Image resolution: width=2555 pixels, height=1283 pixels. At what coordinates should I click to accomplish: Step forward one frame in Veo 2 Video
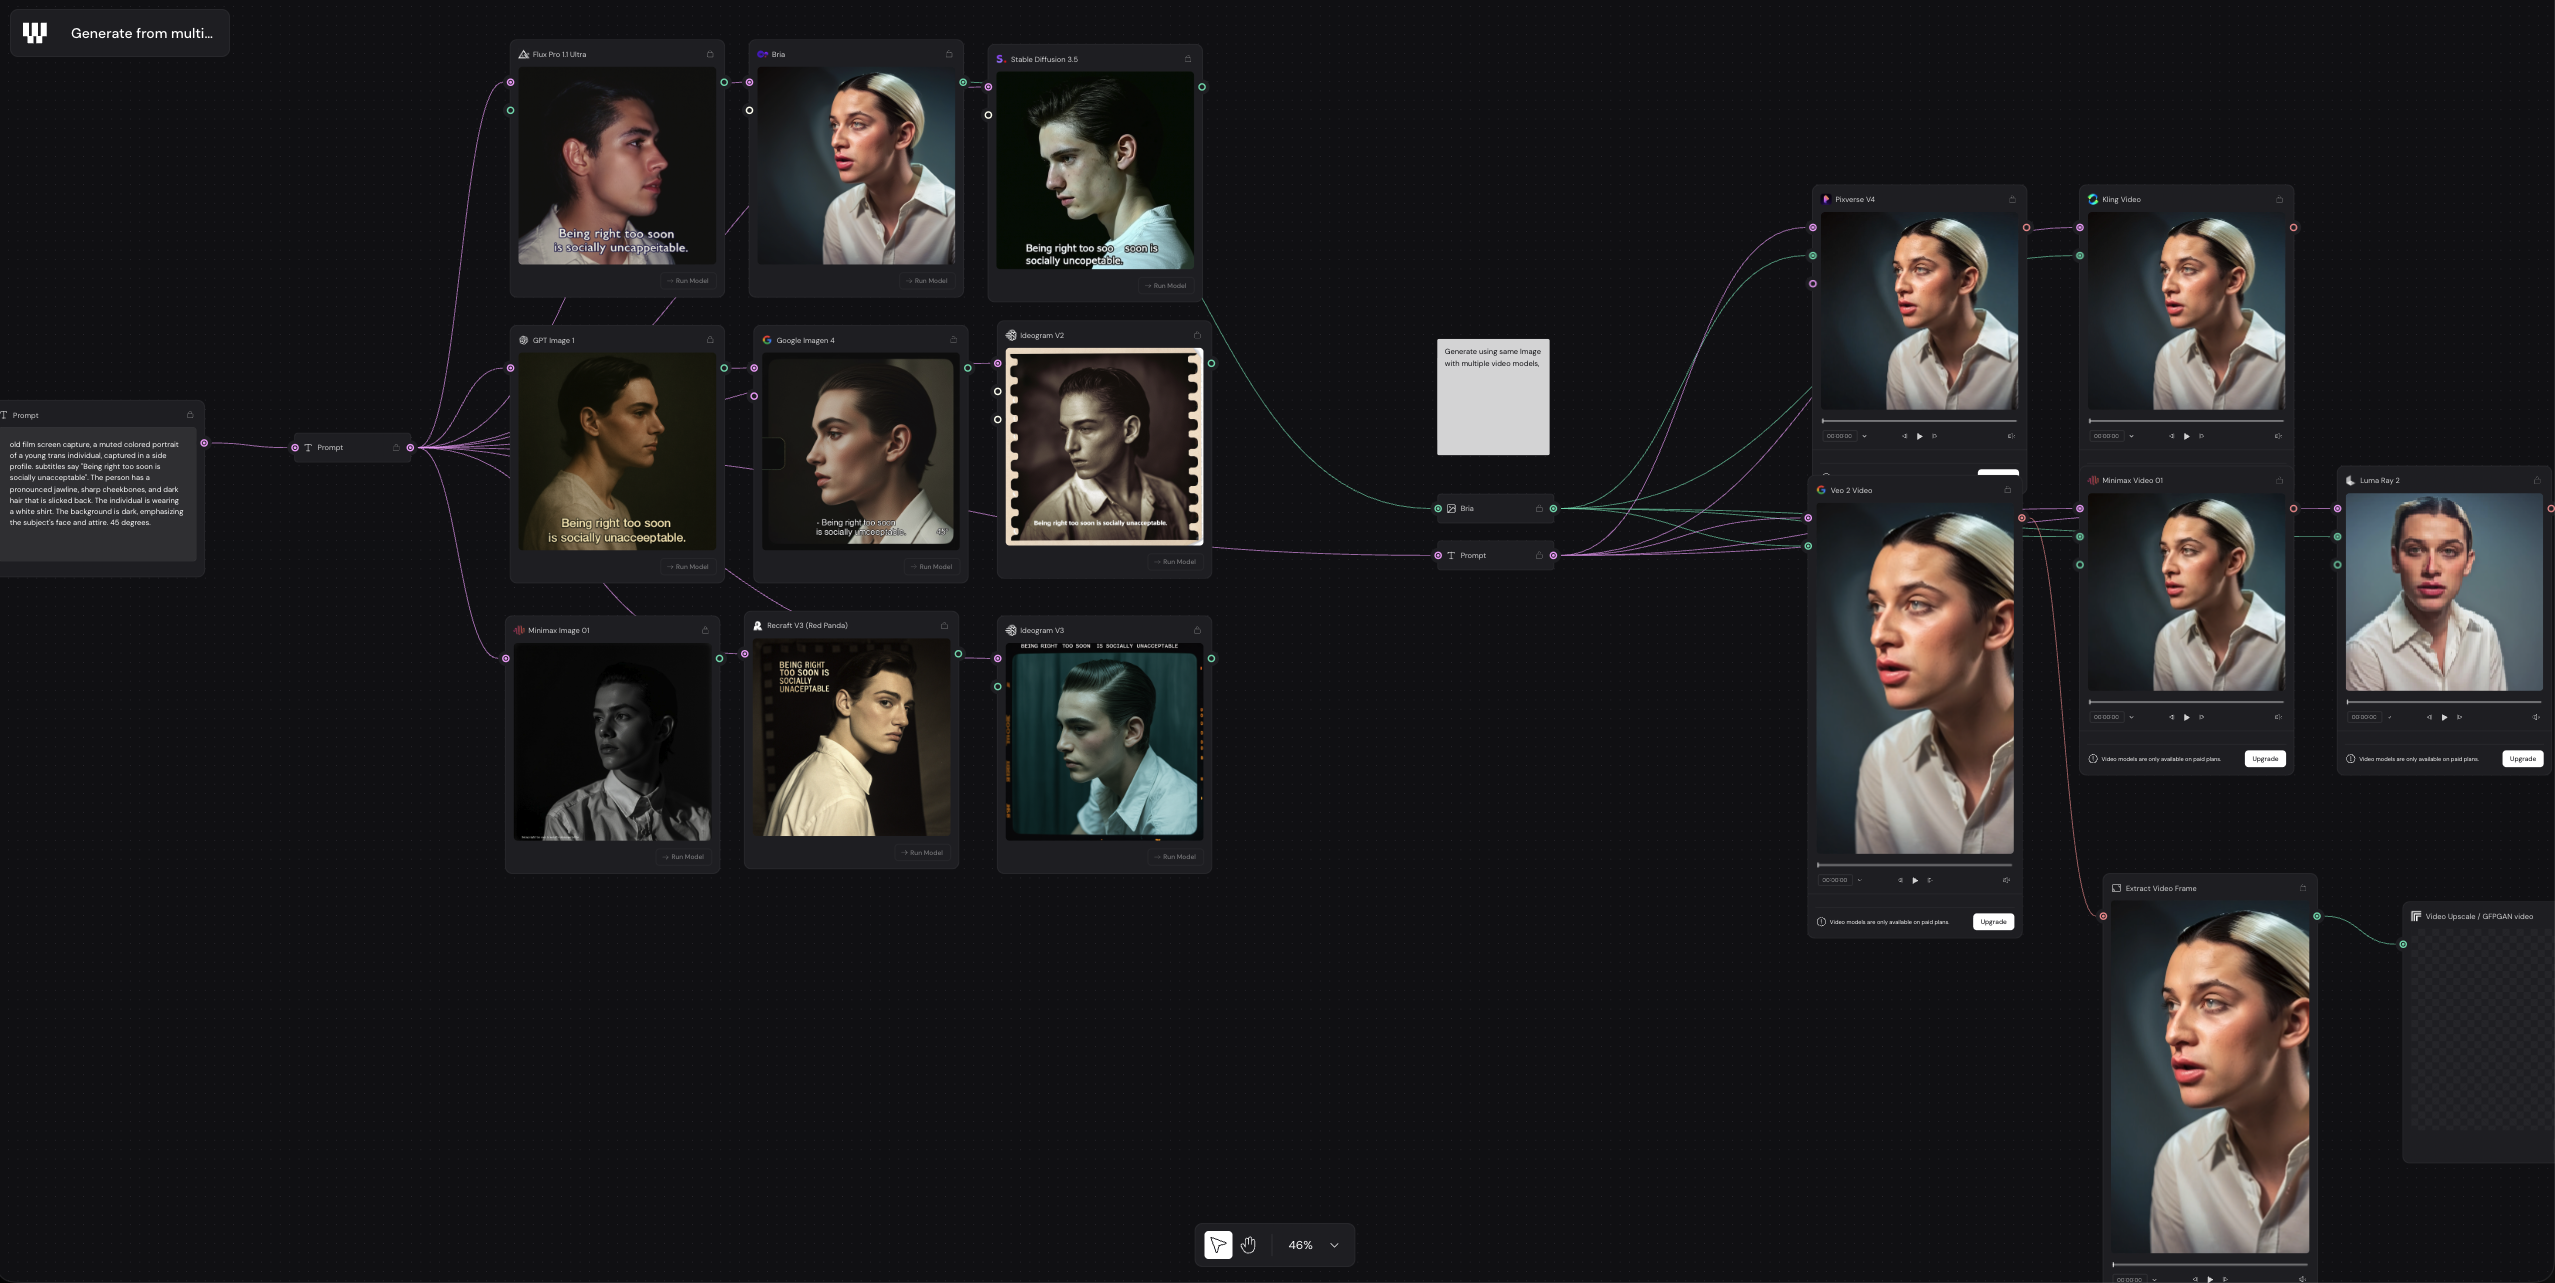[1930, 880]
